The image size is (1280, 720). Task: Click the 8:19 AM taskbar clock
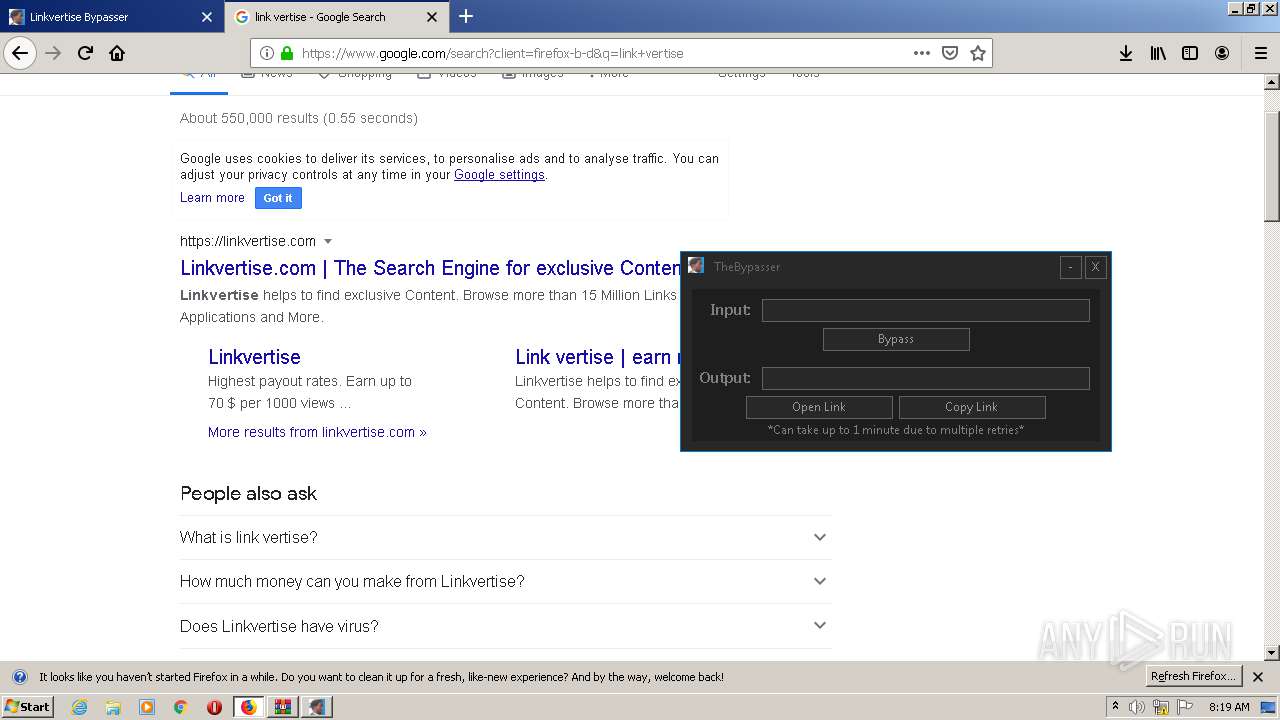pyautogui.click(x=1229, y=707)
